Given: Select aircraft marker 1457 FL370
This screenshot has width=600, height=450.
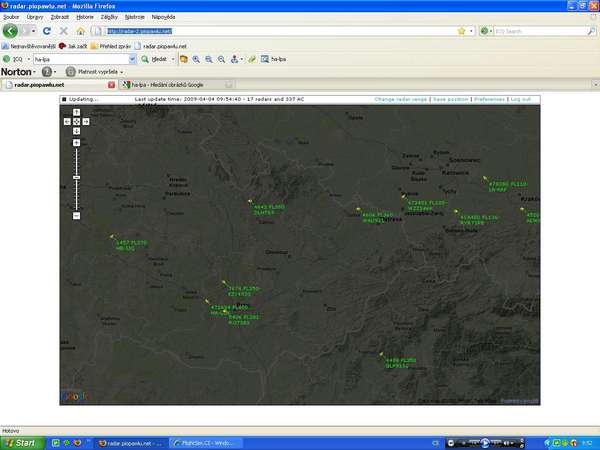Looking at the screenshot, I should (x=112, y=237).
